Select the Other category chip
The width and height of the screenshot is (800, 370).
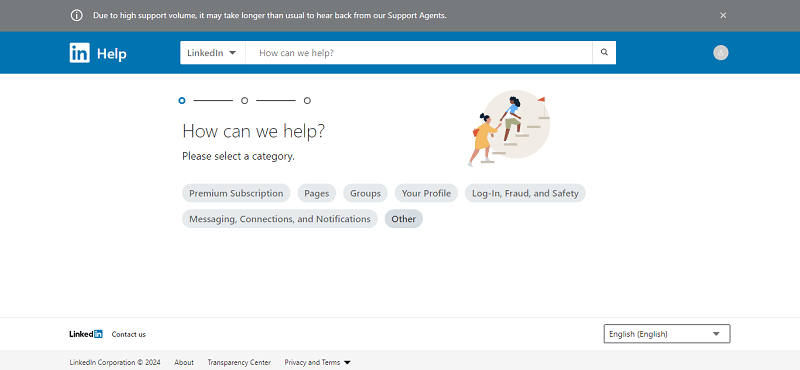(x=404, y=219)
